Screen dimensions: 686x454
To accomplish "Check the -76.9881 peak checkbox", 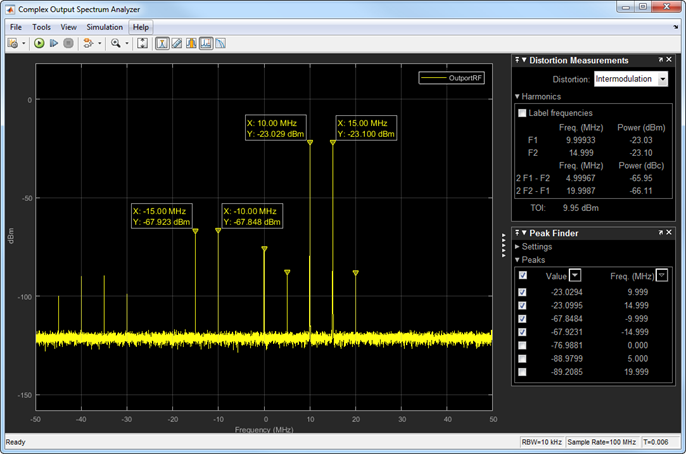I will [x=522, y=345].
